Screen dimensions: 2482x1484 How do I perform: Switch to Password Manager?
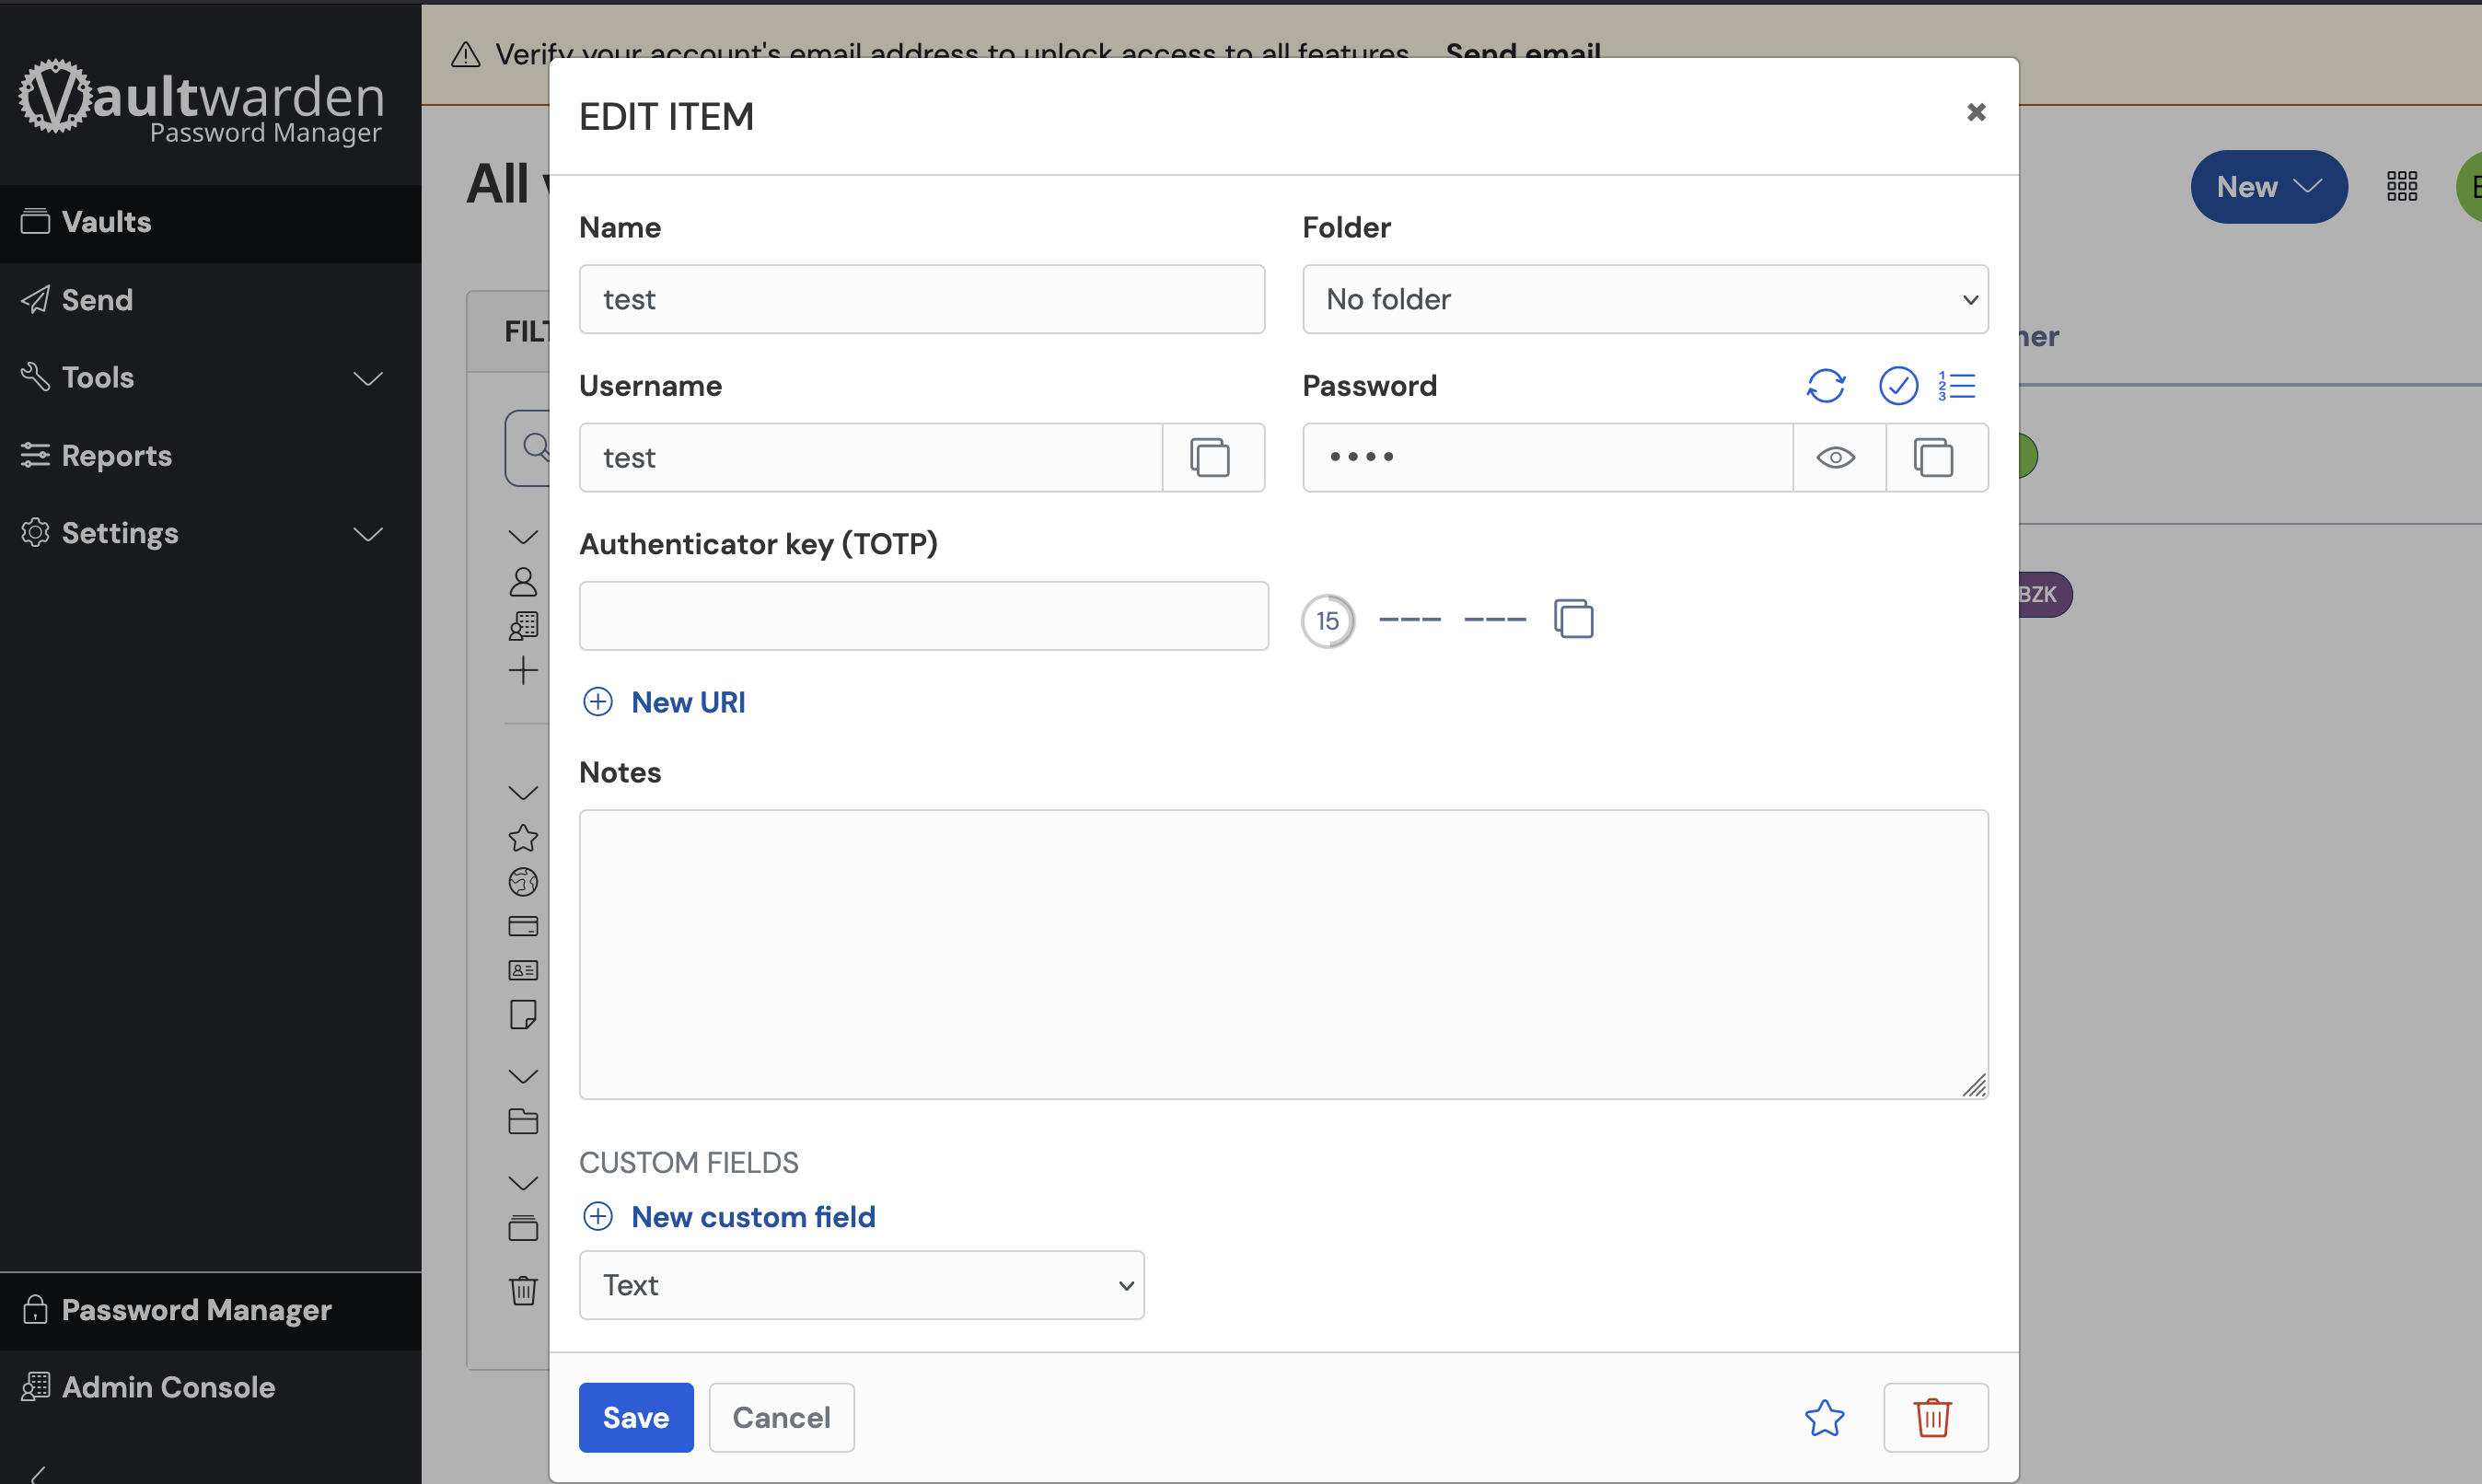210,1311
